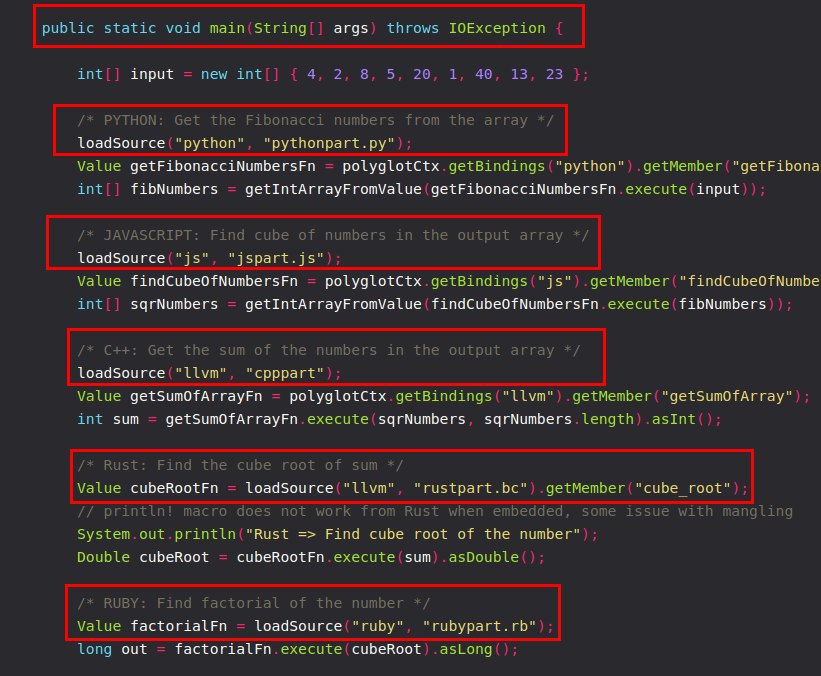821x676 pixels.
Task: Click the 'int[] fibNumbers' assignment line
Action: [x=421, y=190]
